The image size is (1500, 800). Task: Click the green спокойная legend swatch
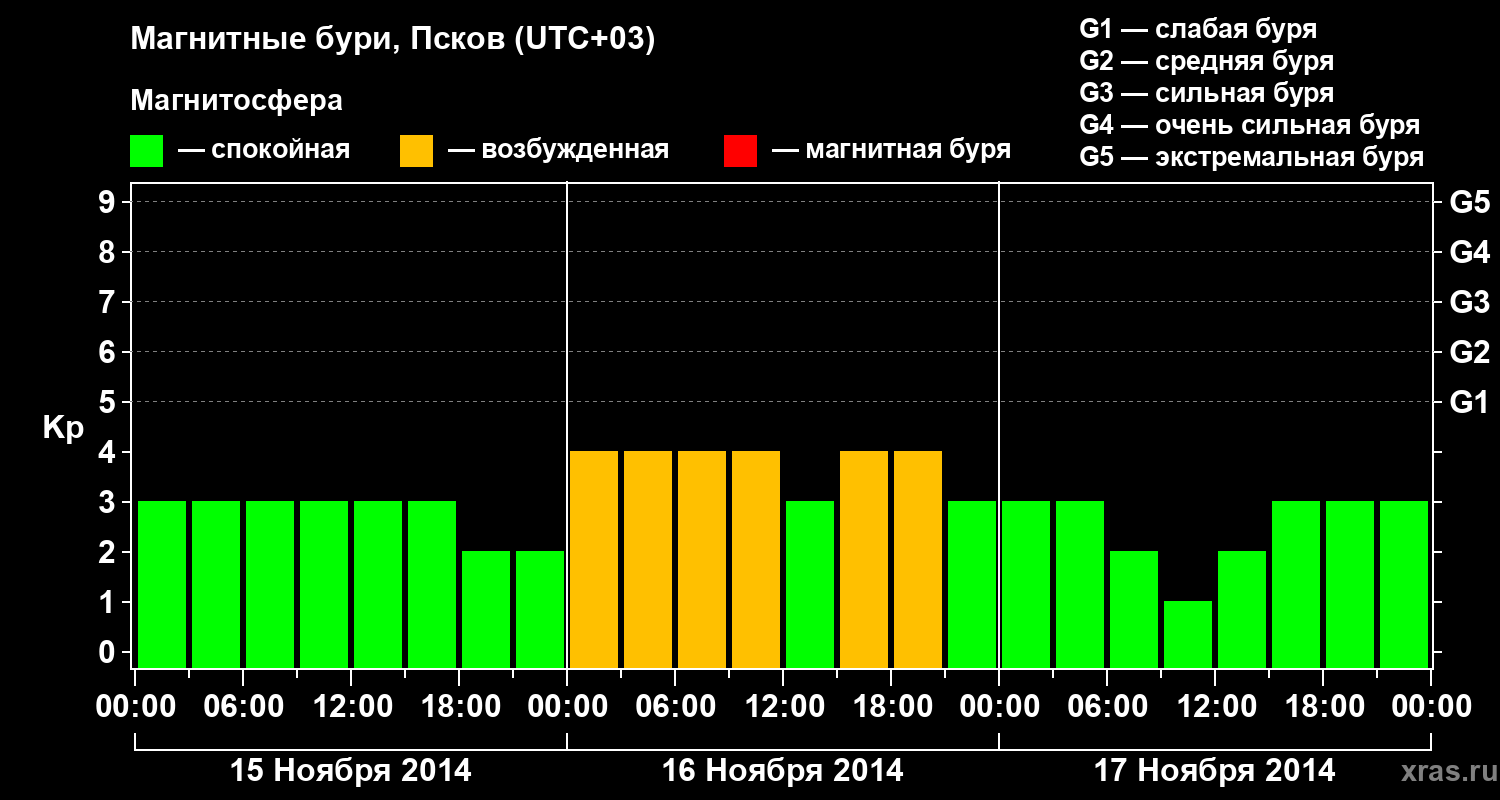tap(146, 151)
